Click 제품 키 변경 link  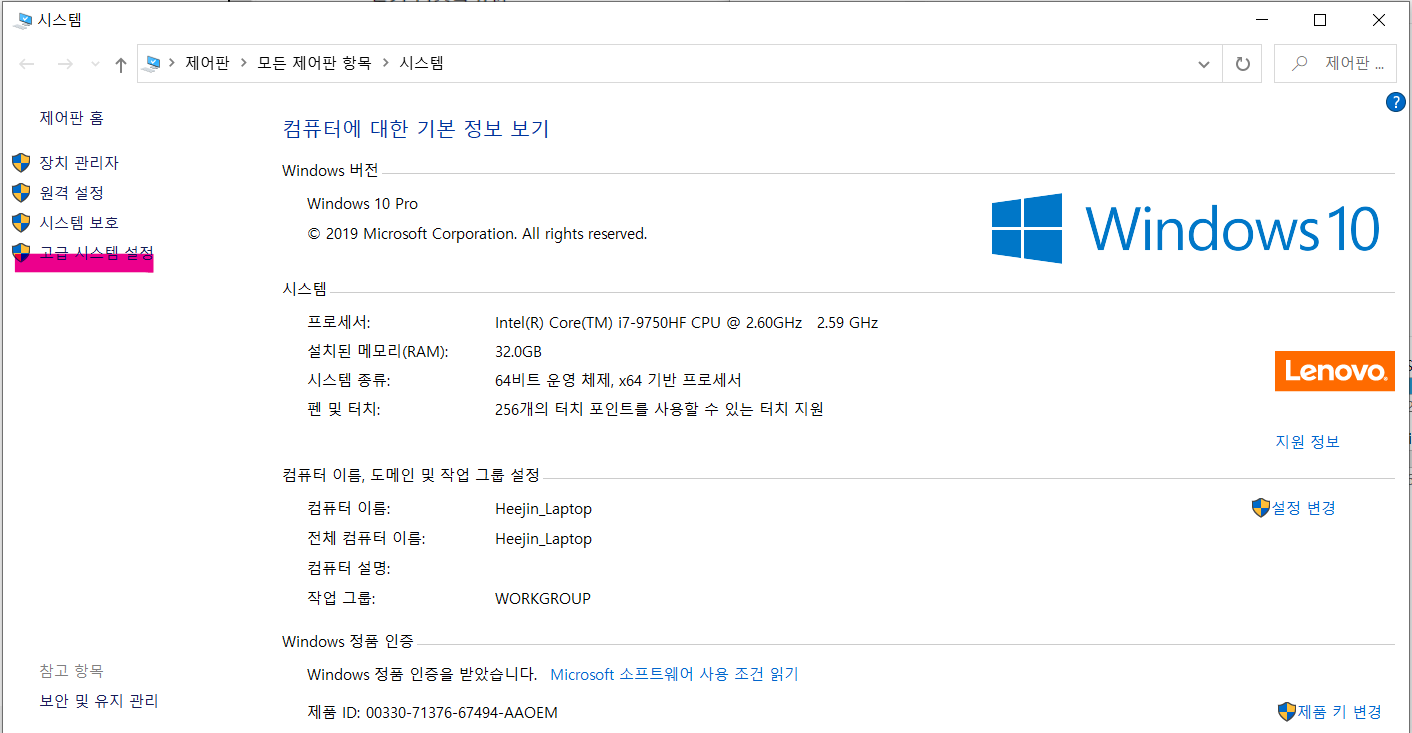click(x=1340, y=712)
